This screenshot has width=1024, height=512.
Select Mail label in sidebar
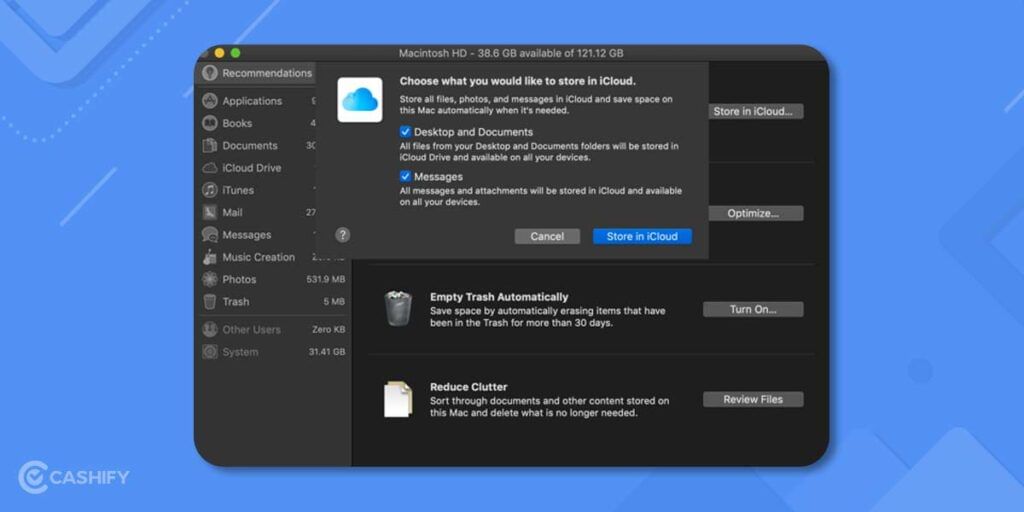232,212
